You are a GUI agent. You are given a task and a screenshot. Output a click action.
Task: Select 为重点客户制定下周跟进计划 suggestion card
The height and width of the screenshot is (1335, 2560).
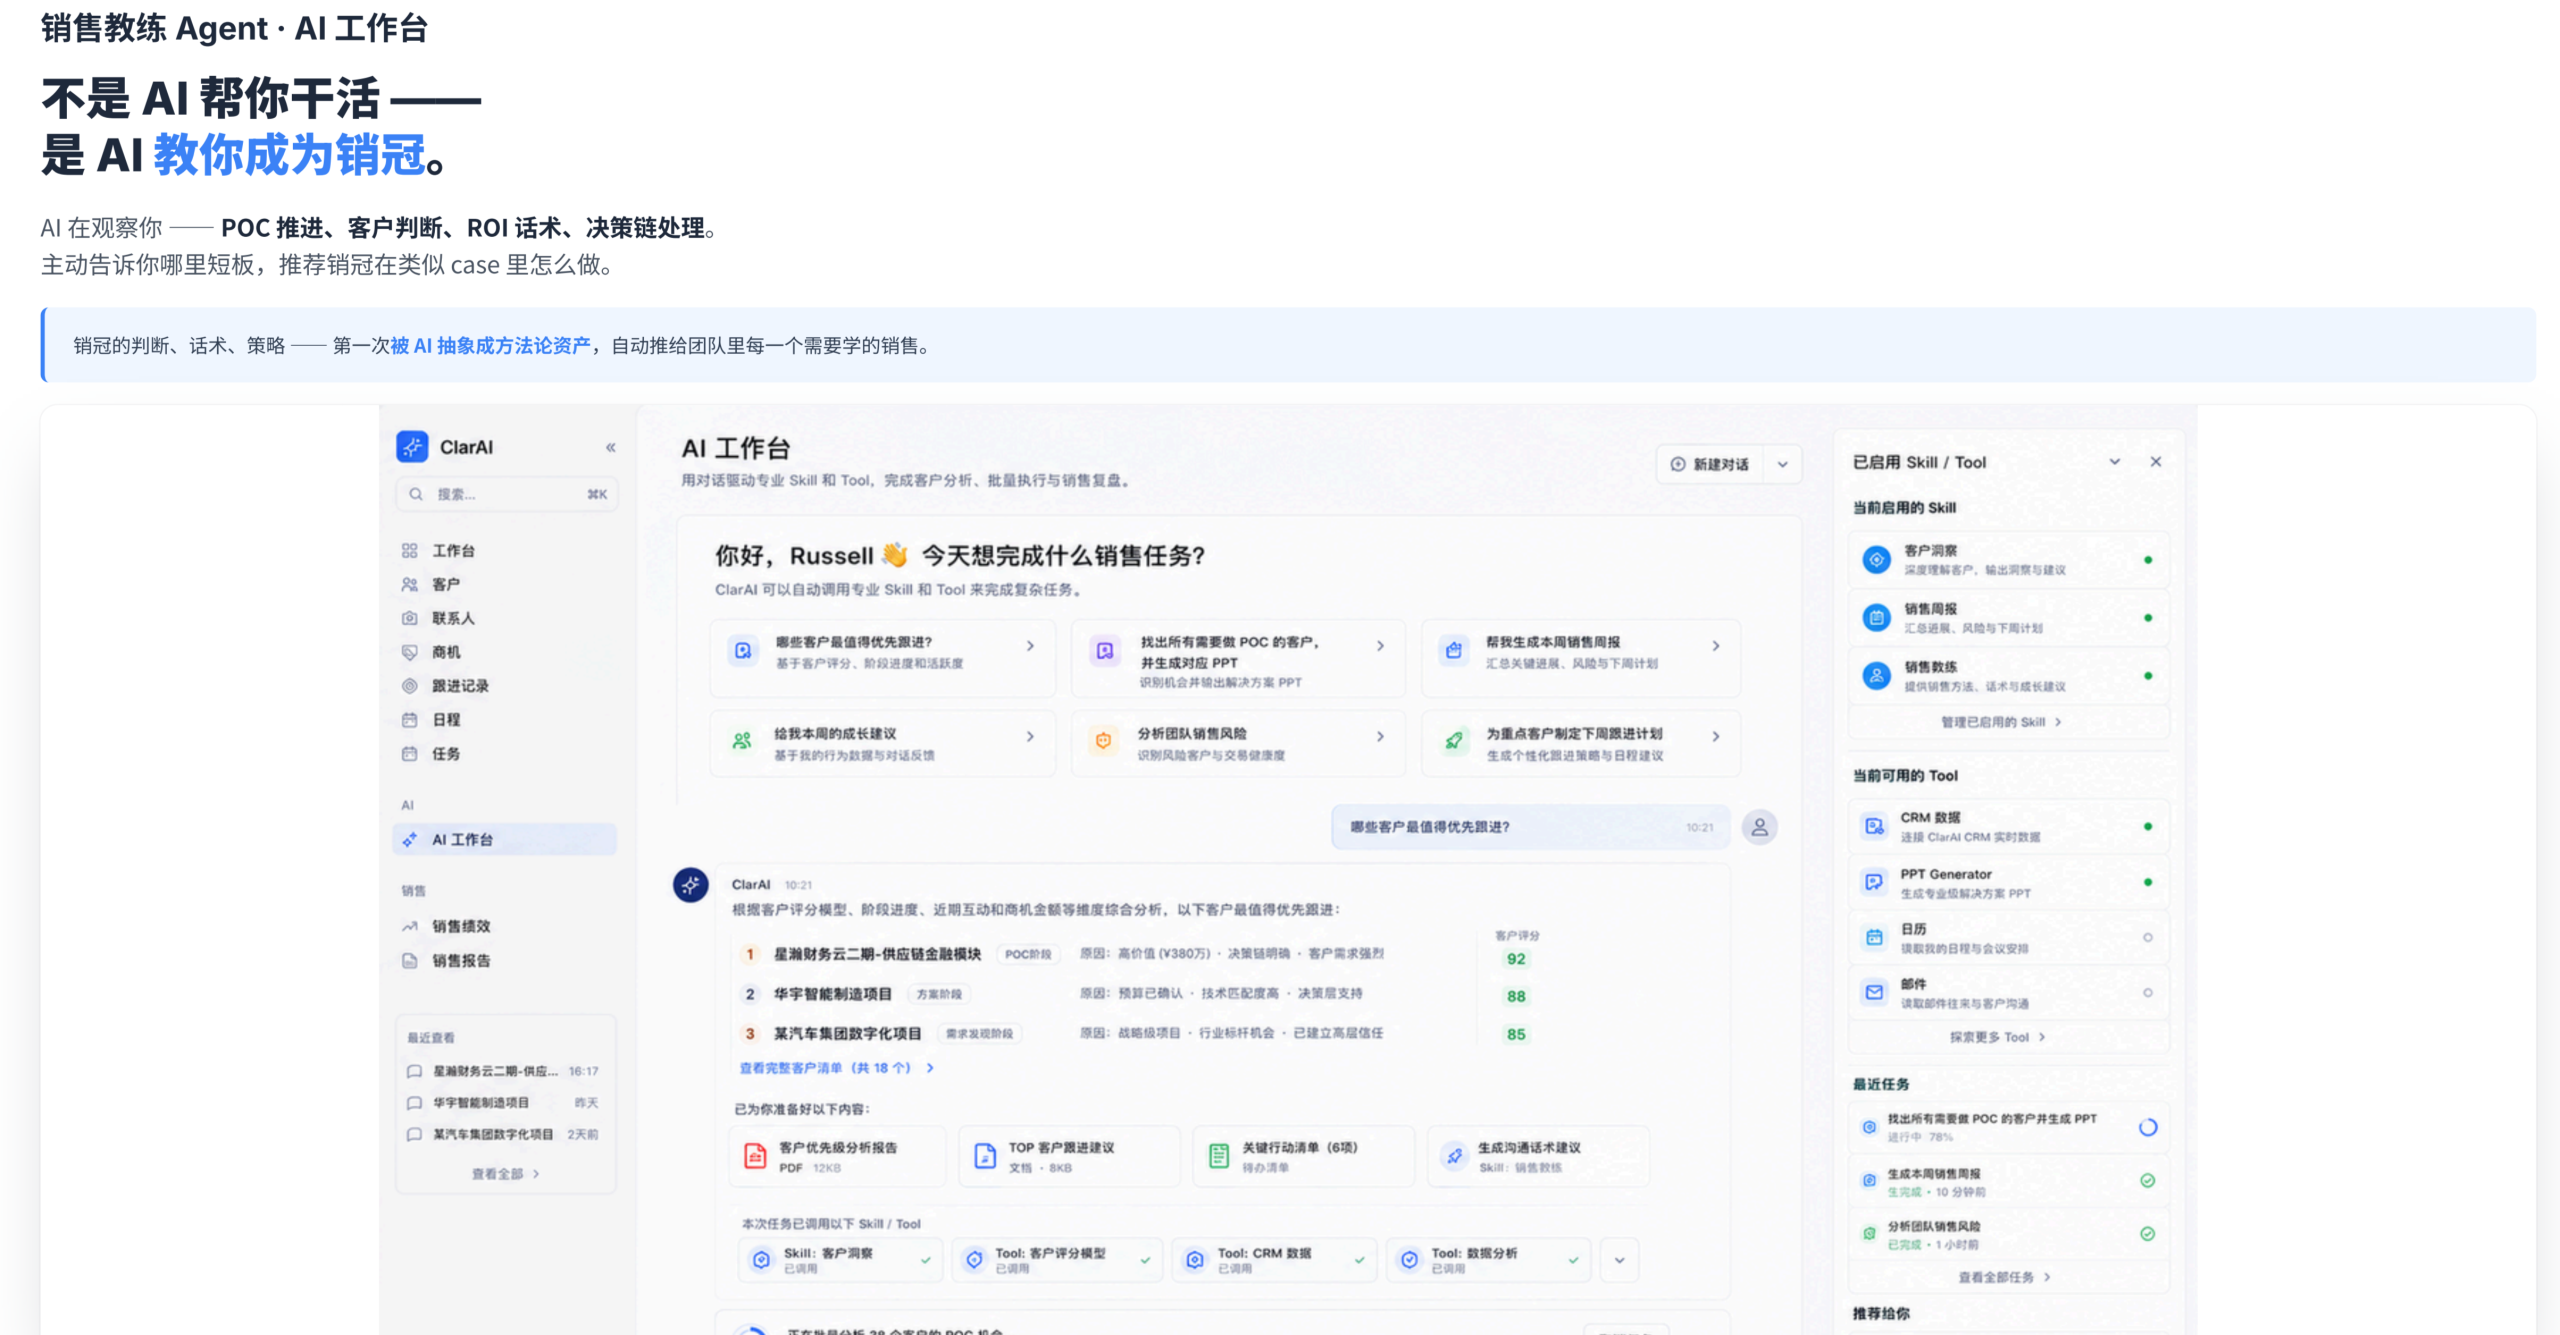click(x=1581, y=743)
